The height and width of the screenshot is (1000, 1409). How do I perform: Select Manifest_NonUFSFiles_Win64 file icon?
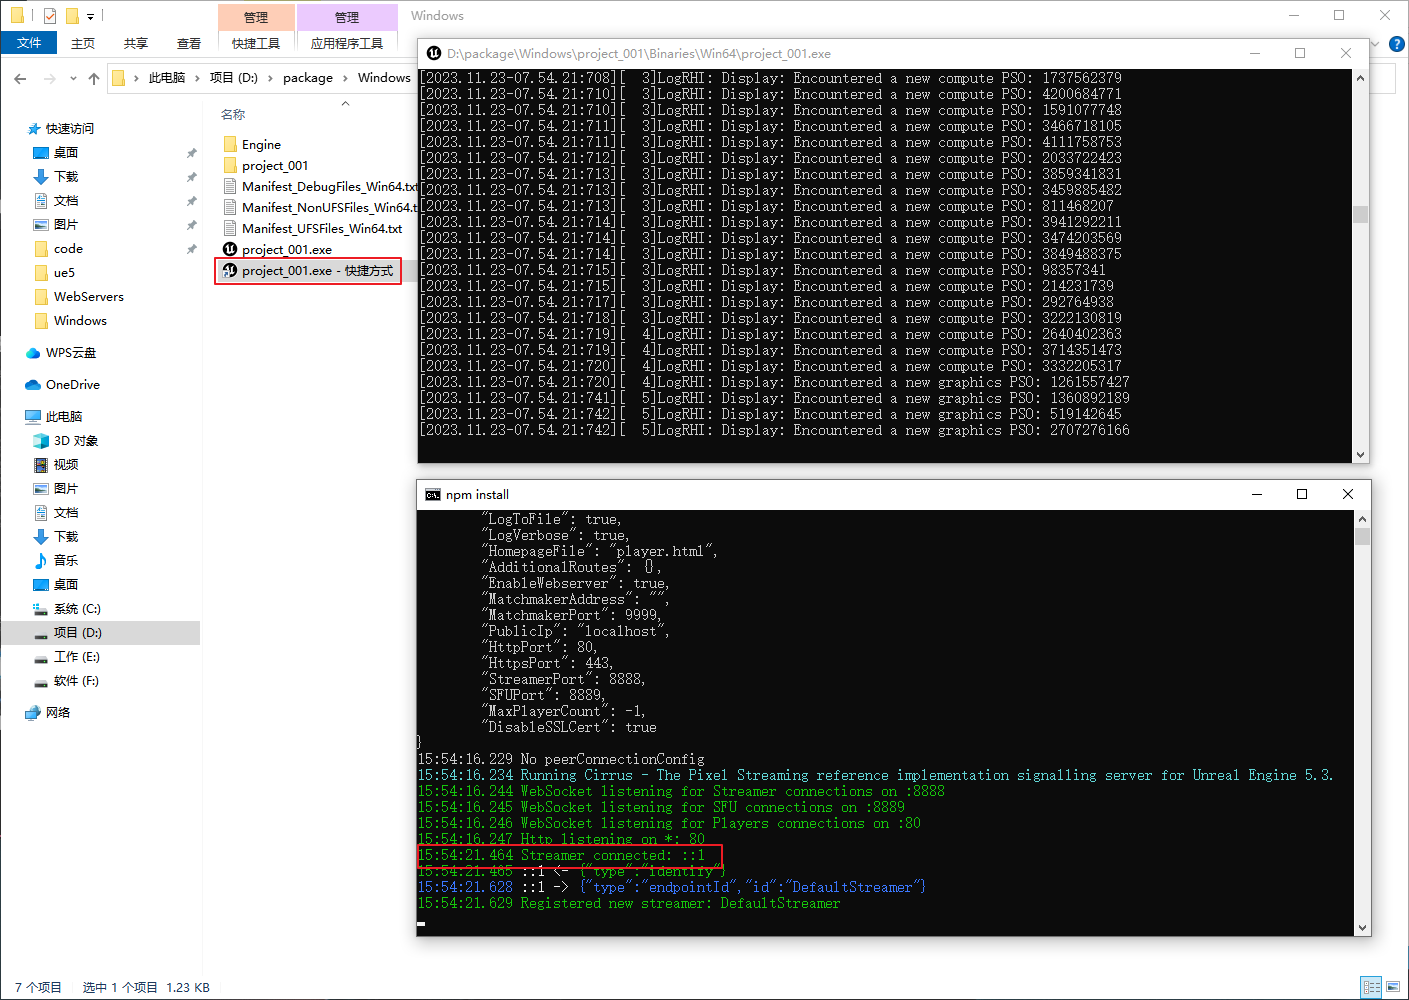(230, 208)
